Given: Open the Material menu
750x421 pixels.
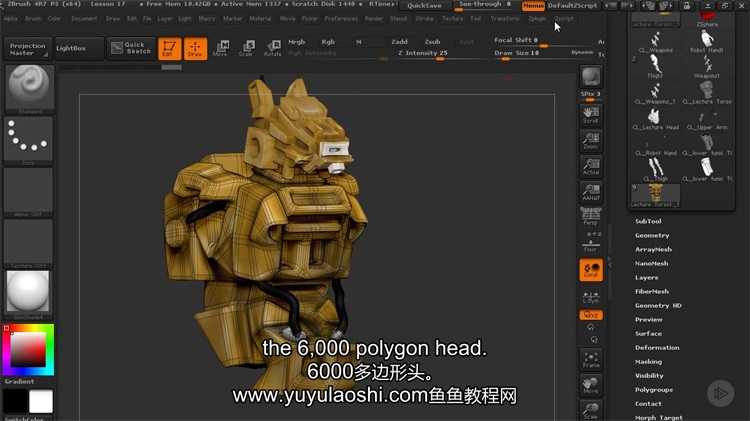Looking at the screenshot, I should point(260,19).
